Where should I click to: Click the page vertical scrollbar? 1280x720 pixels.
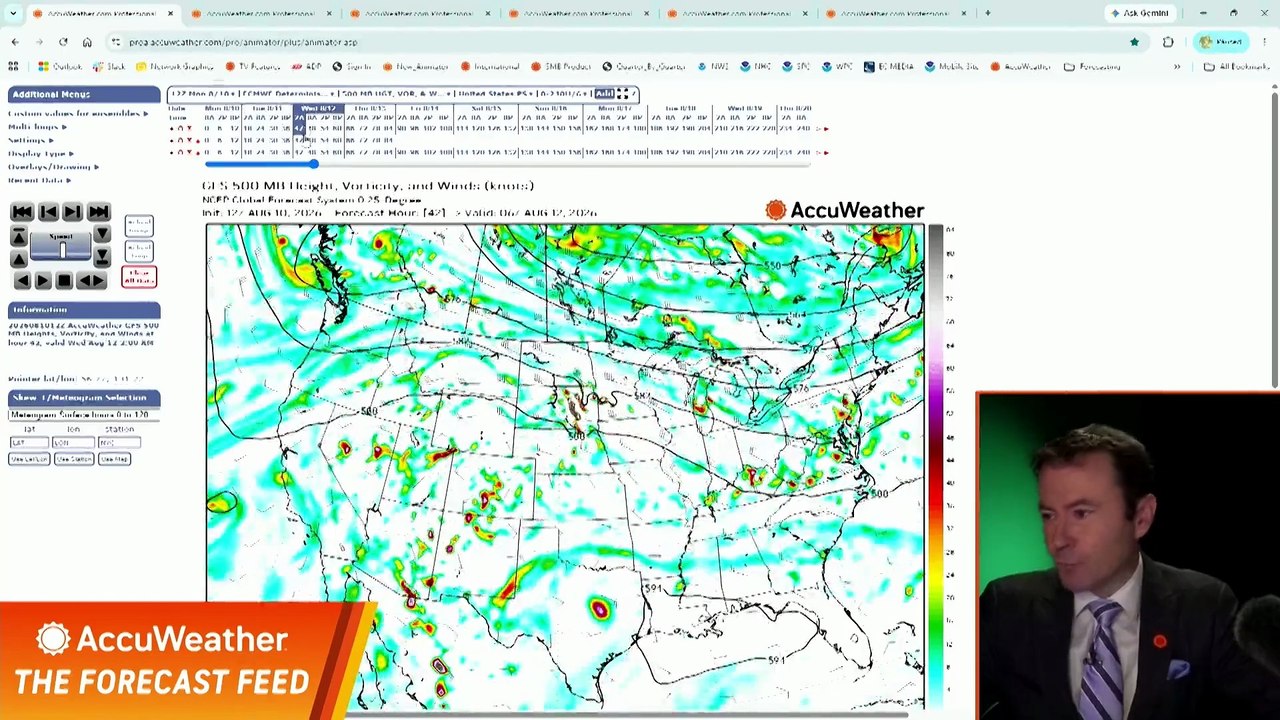click(x=1274, y=240)
